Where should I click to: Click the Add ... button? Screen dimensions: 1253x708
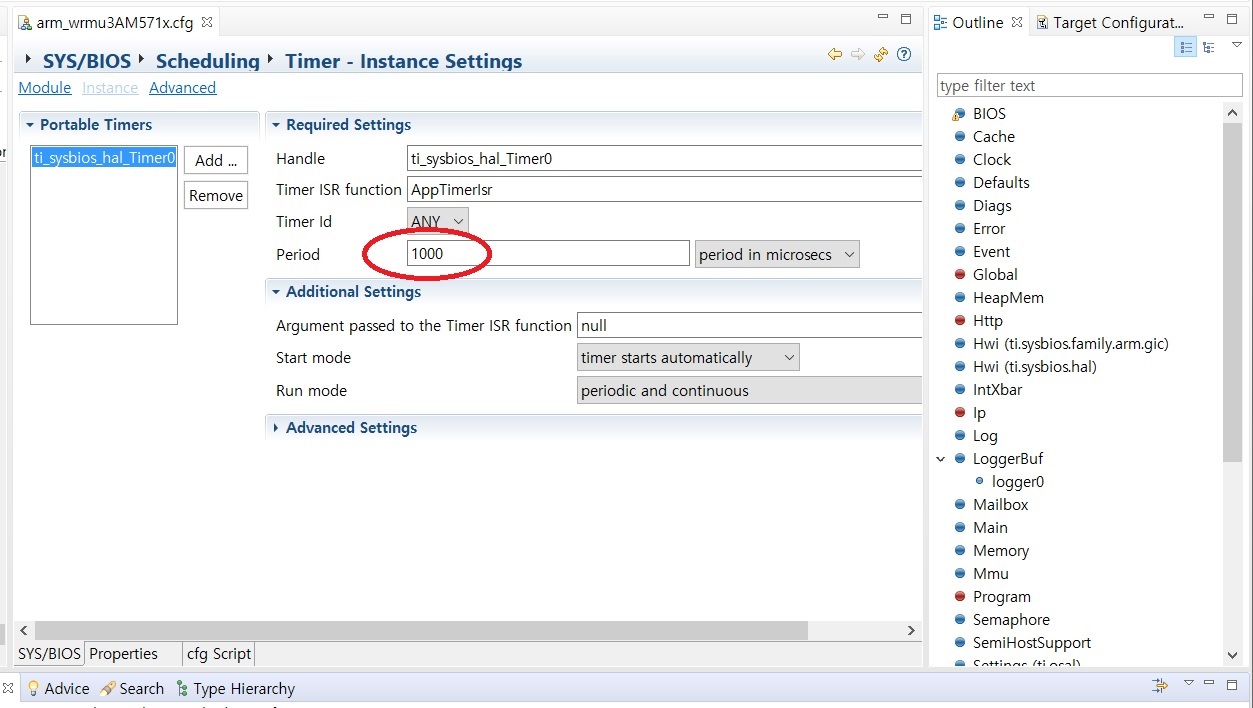tap(215, 160)
